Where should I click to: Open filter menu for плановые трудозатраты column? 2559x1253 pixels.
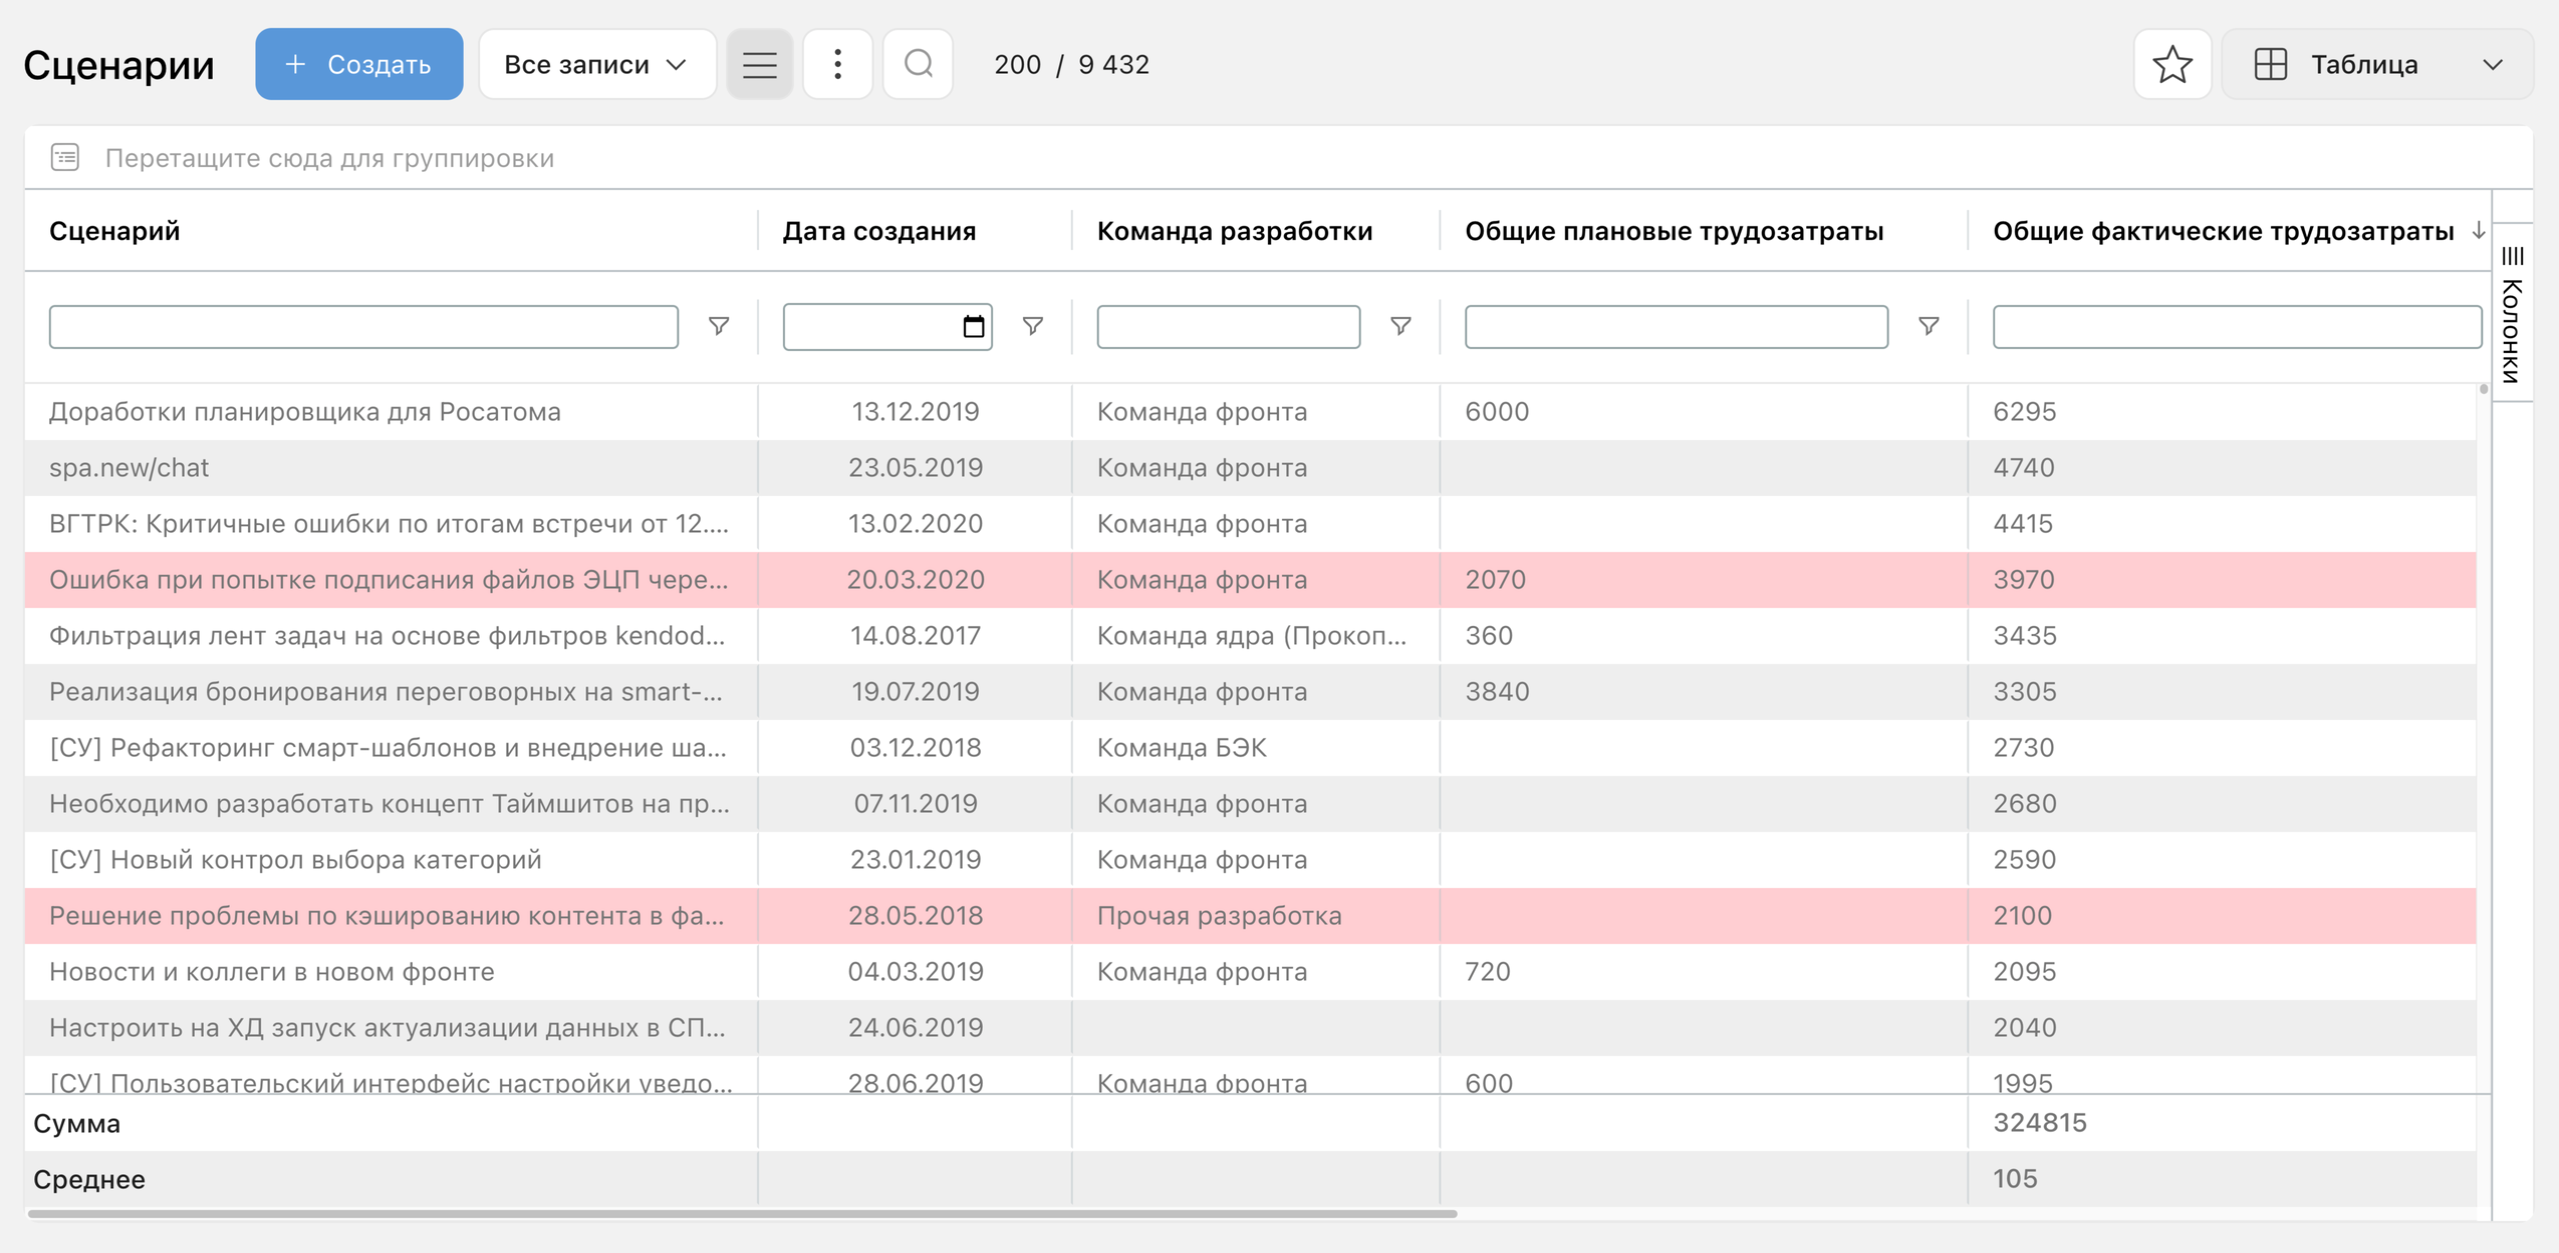(1928, 326)
